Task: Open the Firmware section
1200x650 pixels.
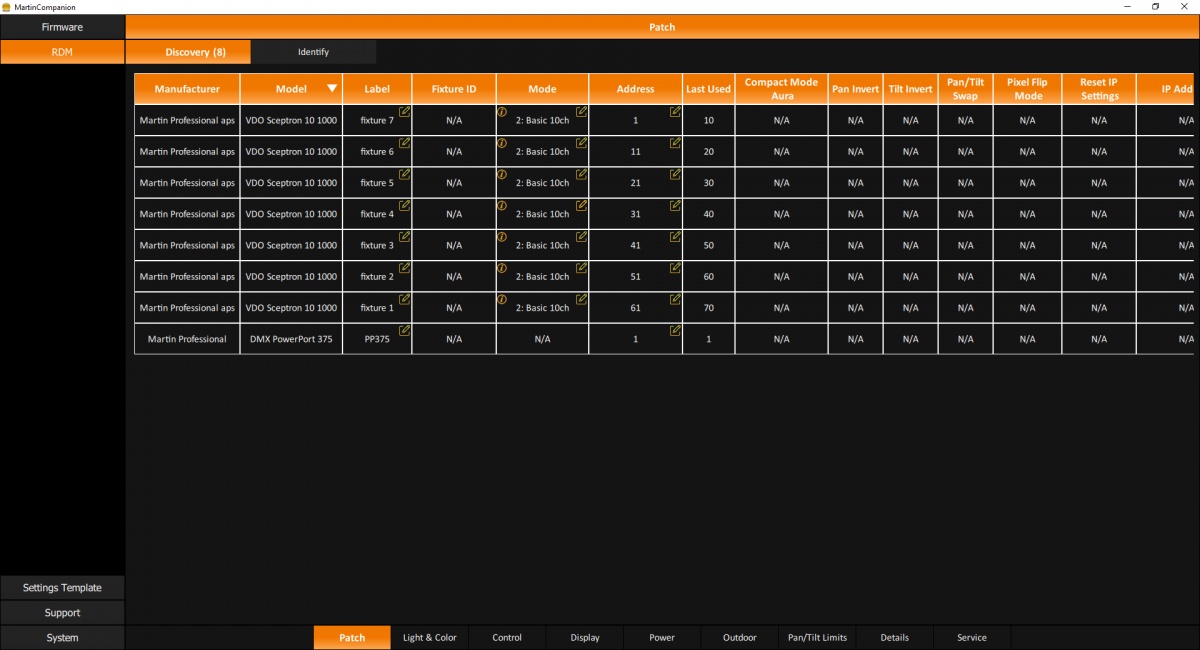Action: 62,27
